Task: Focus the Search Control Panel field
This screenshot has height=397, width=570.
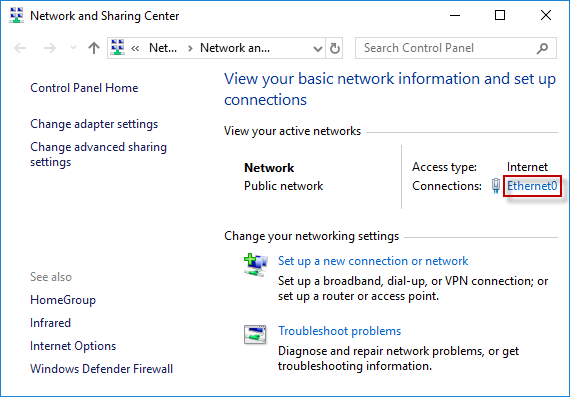Action: coord(455,48)
